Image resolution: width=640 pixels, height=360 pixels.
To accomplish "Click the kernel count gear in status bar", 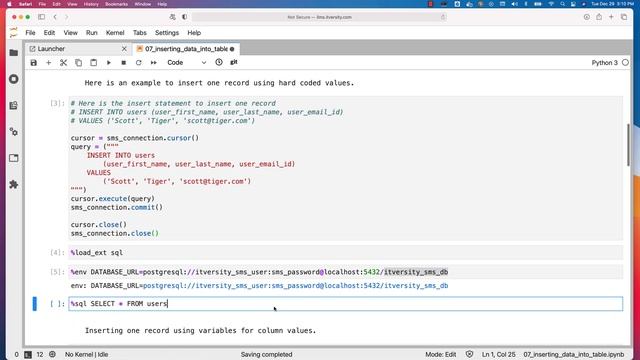I will click(x=52, y=354).
